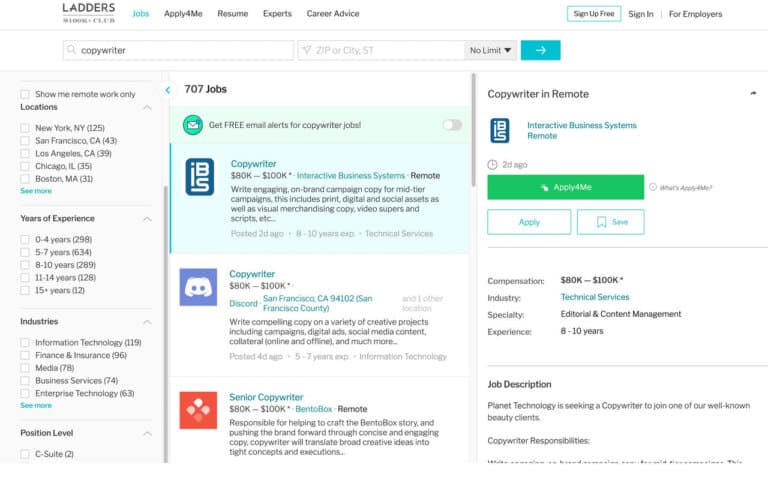This screenshot has width=768, height=480.
Task: Check Chicago, IL location filter
Action: click(x=24, y=166)
